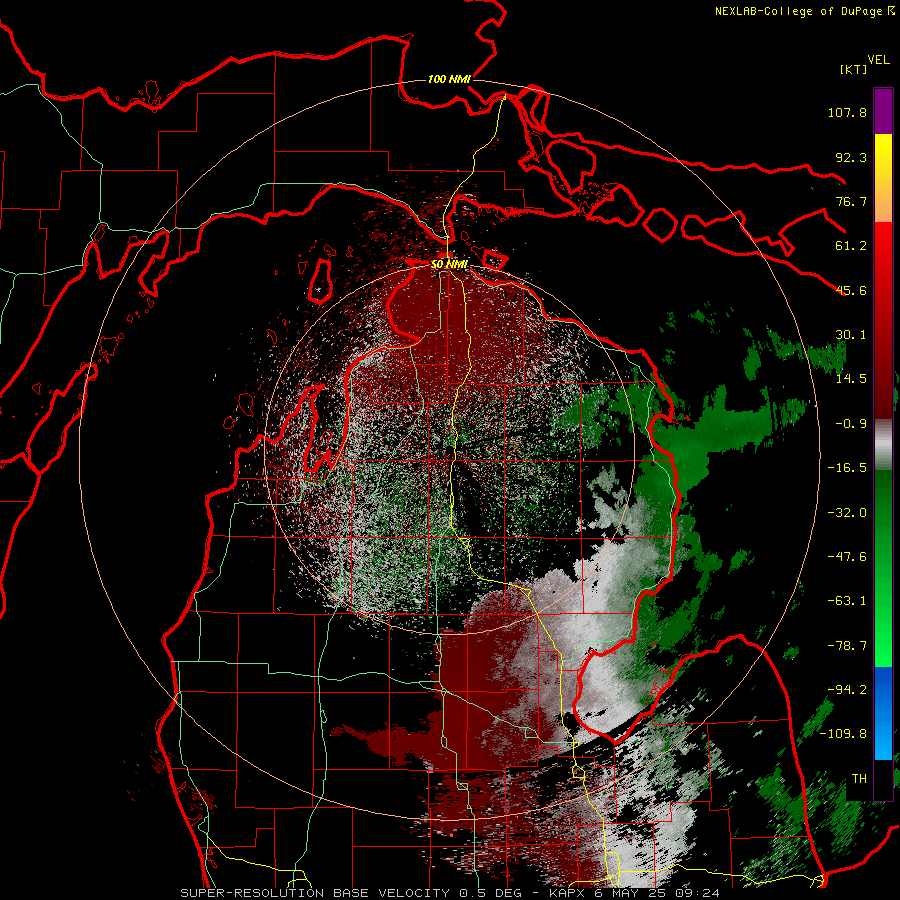Select the -0.9 legend value
The width and height of the screenshot is (900, 900).
point(851,424)
